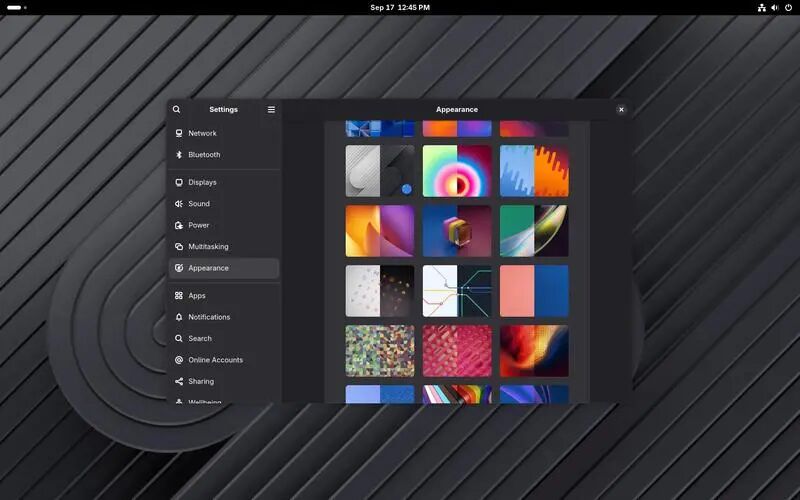
Task: Open the Settings search icon
Action: 177,109
